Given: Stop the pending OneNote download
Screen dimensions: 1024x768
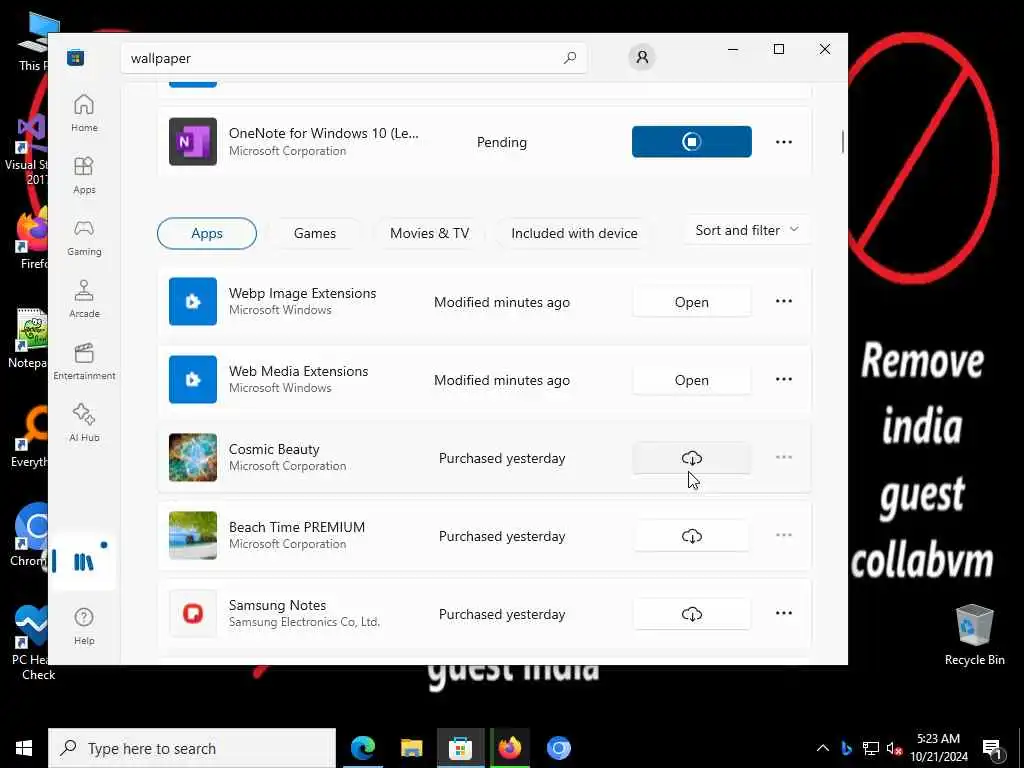Looking at the screenshot, I should (692, 142).
